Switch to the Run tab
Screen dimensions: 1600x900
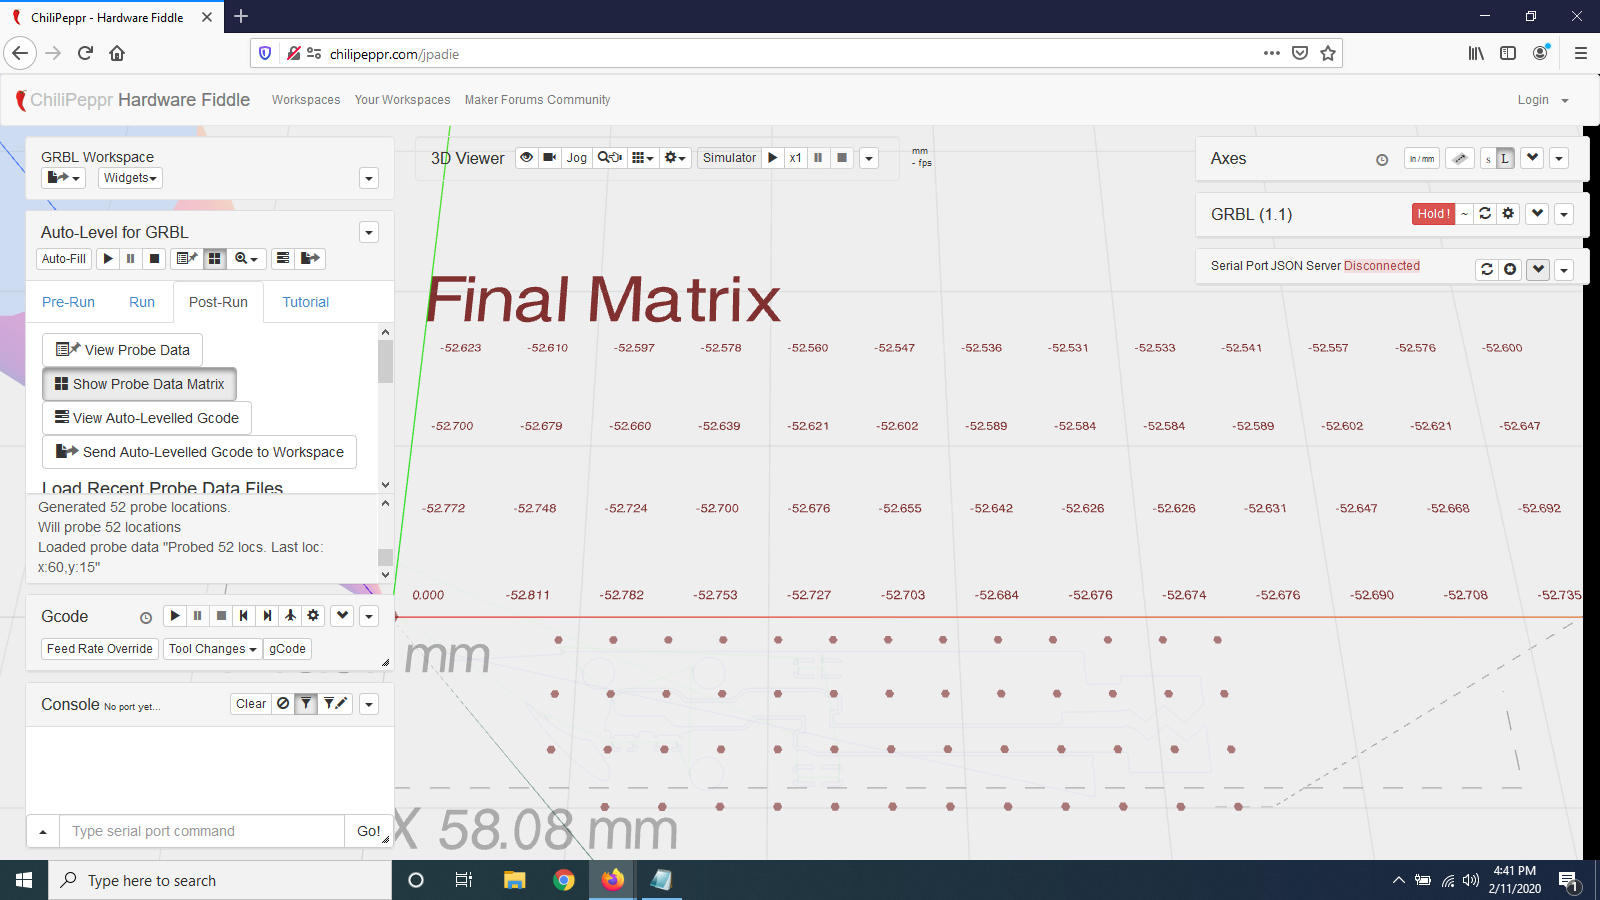click(x=142, y=302)
